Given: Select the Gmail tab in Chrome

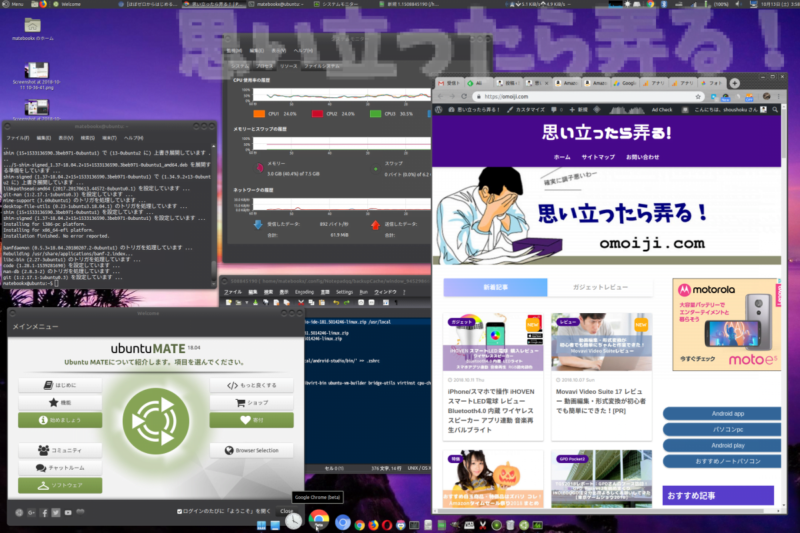Looking at the screenshot, I should click(x=449, y=83).
